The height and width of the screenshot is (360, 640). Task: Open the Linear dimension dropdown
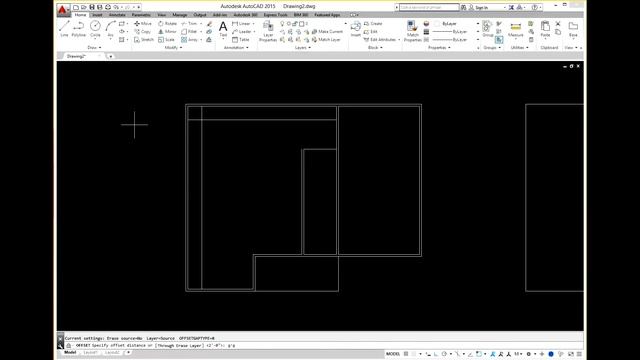253,24
